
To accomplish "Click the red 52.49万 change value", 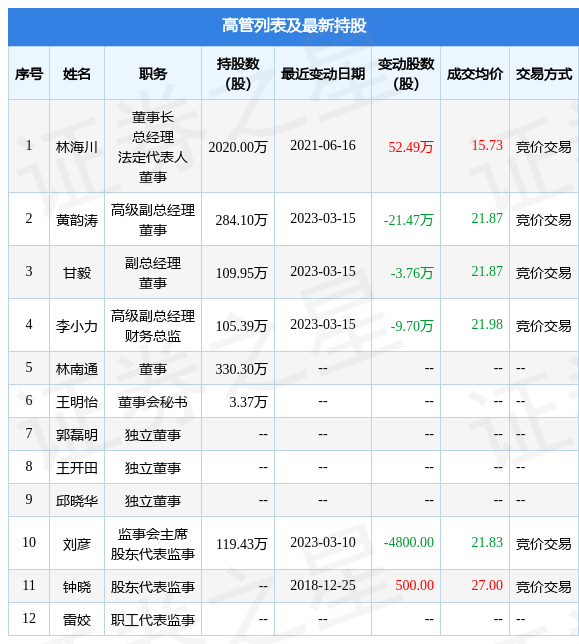I will click(x=411, y=146).
